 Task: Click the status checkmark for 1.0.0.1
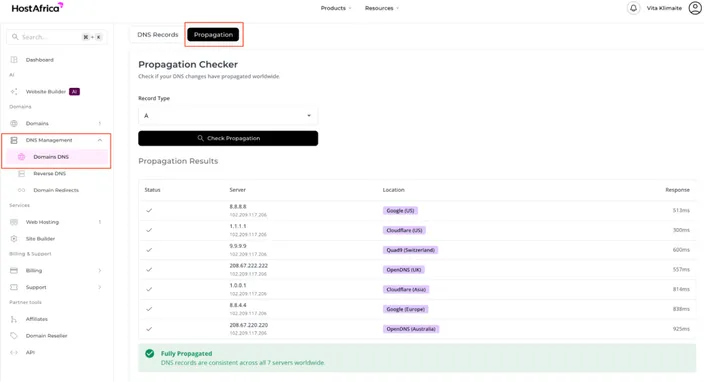point(149,289)
